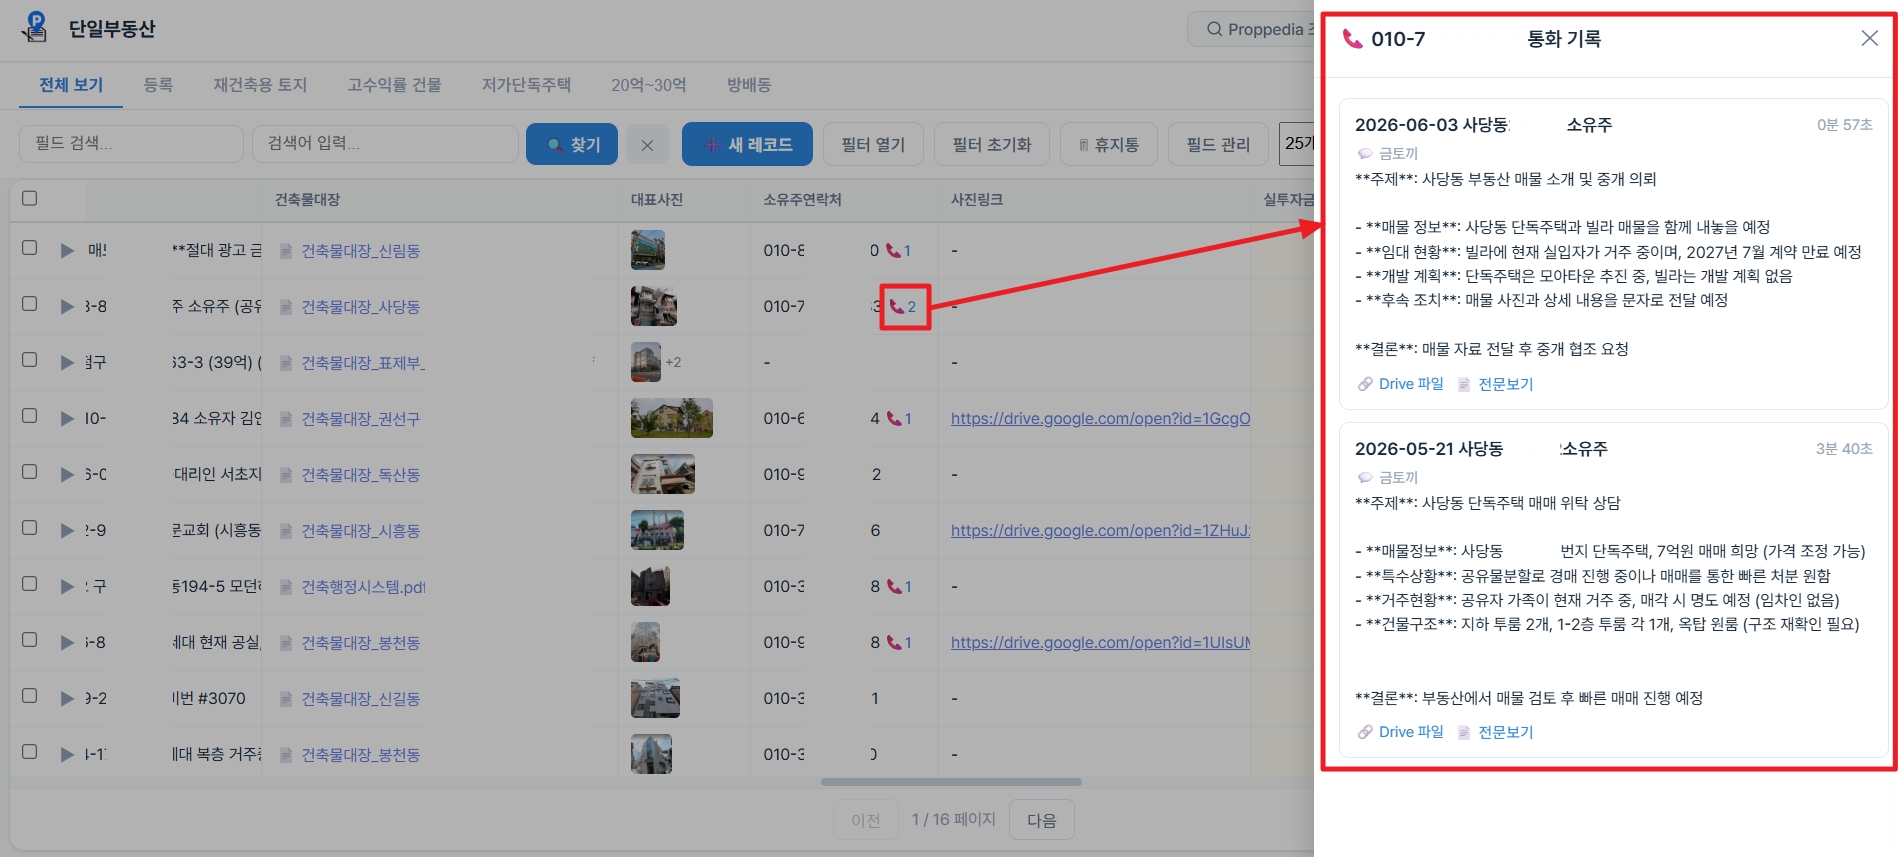Screen dimensions: 1898x857
Task: Click 전문보기 document icon in 2026-05-21 card
Action: coord(1464,732)
